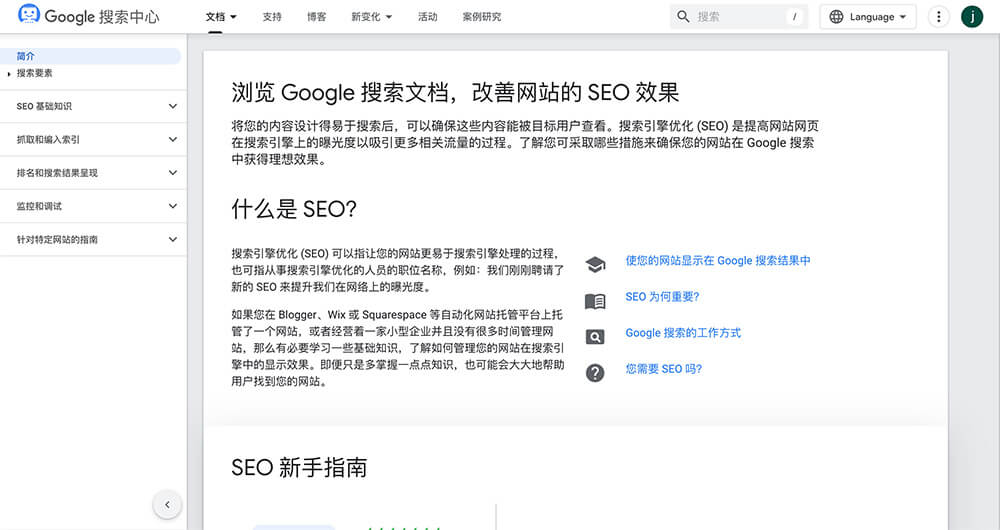Viewport: 1000px width, 530px height.
Task: Go to the 案例研究 tab
Action: coord(482,17)
